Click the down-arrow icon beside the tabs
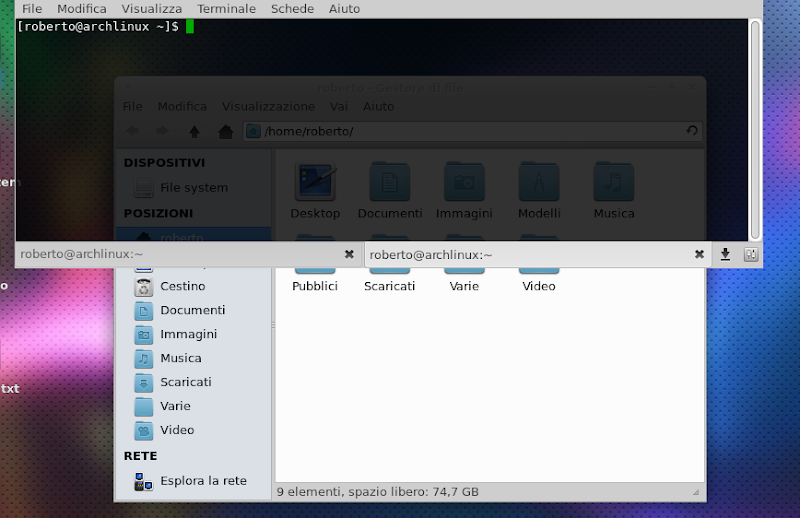This screenshot has height=518, width=800. tap(725, 254)
